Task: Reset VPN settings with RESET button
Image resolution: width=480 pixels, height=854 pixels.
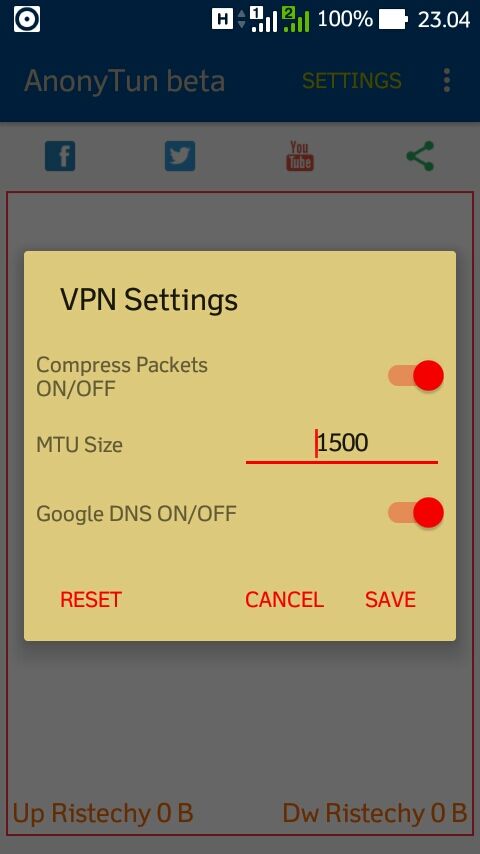Action: pos(90,600)
